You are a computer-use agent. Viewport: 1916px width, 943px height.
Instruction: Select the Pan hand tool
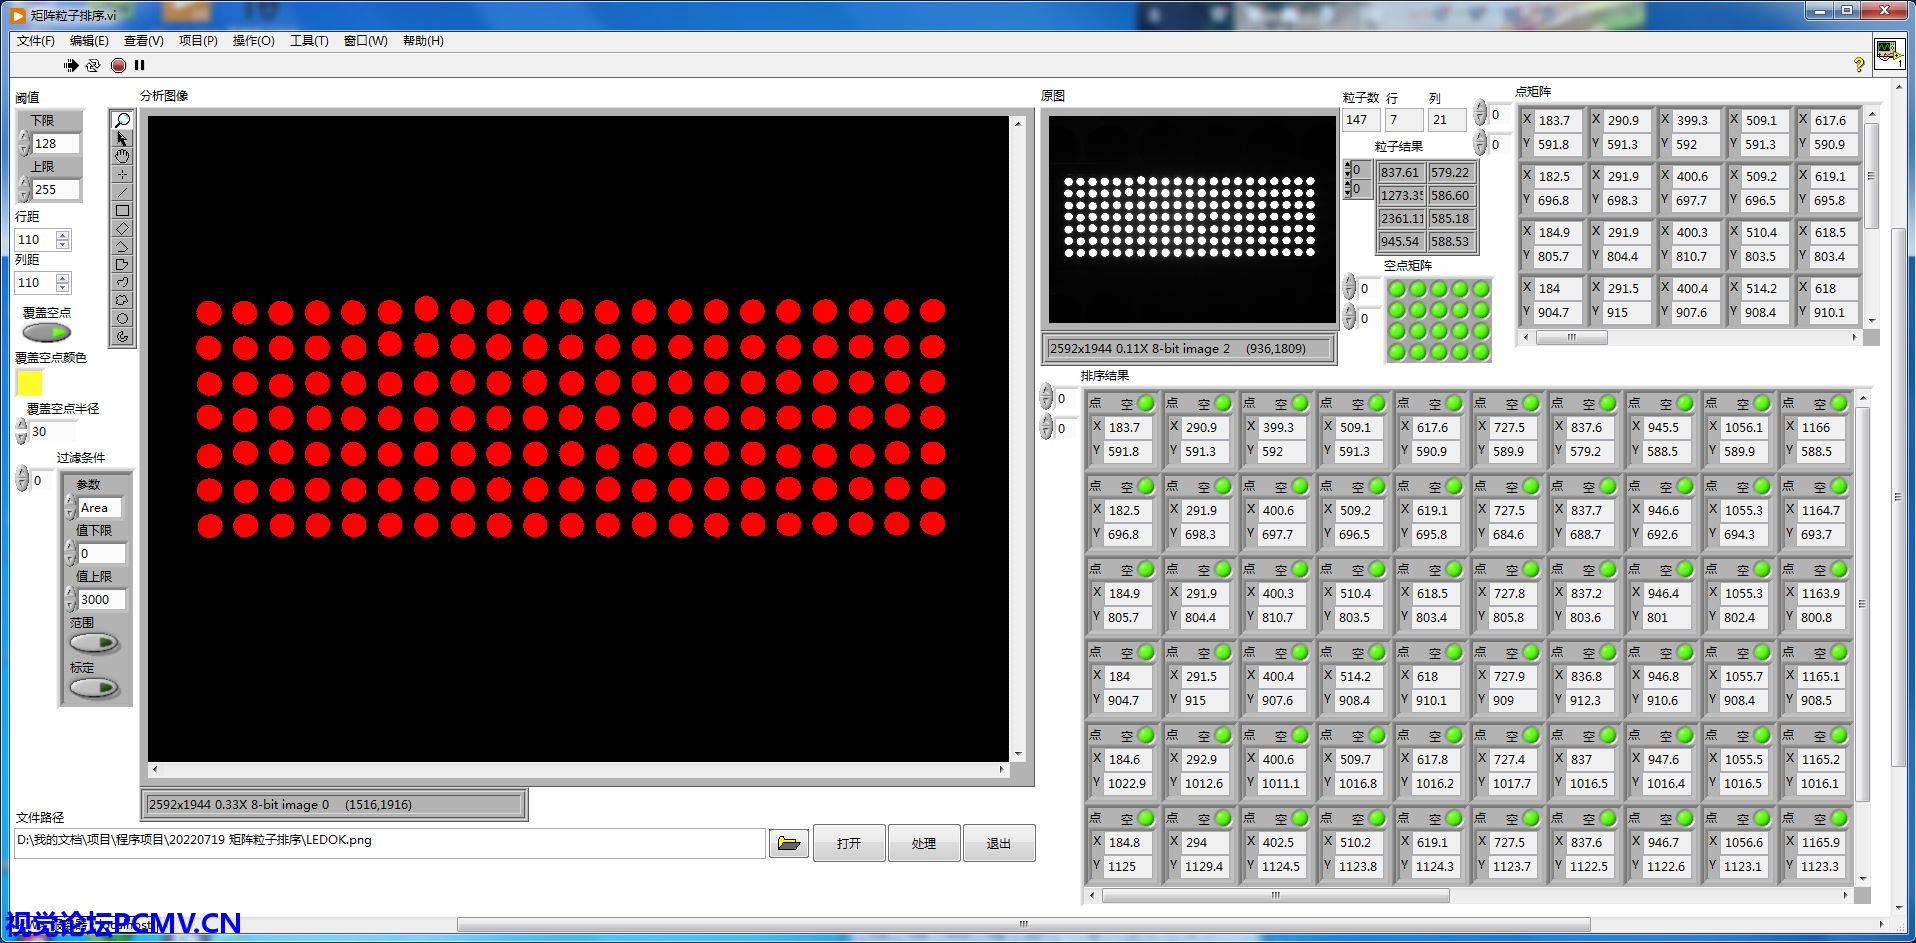122,157
